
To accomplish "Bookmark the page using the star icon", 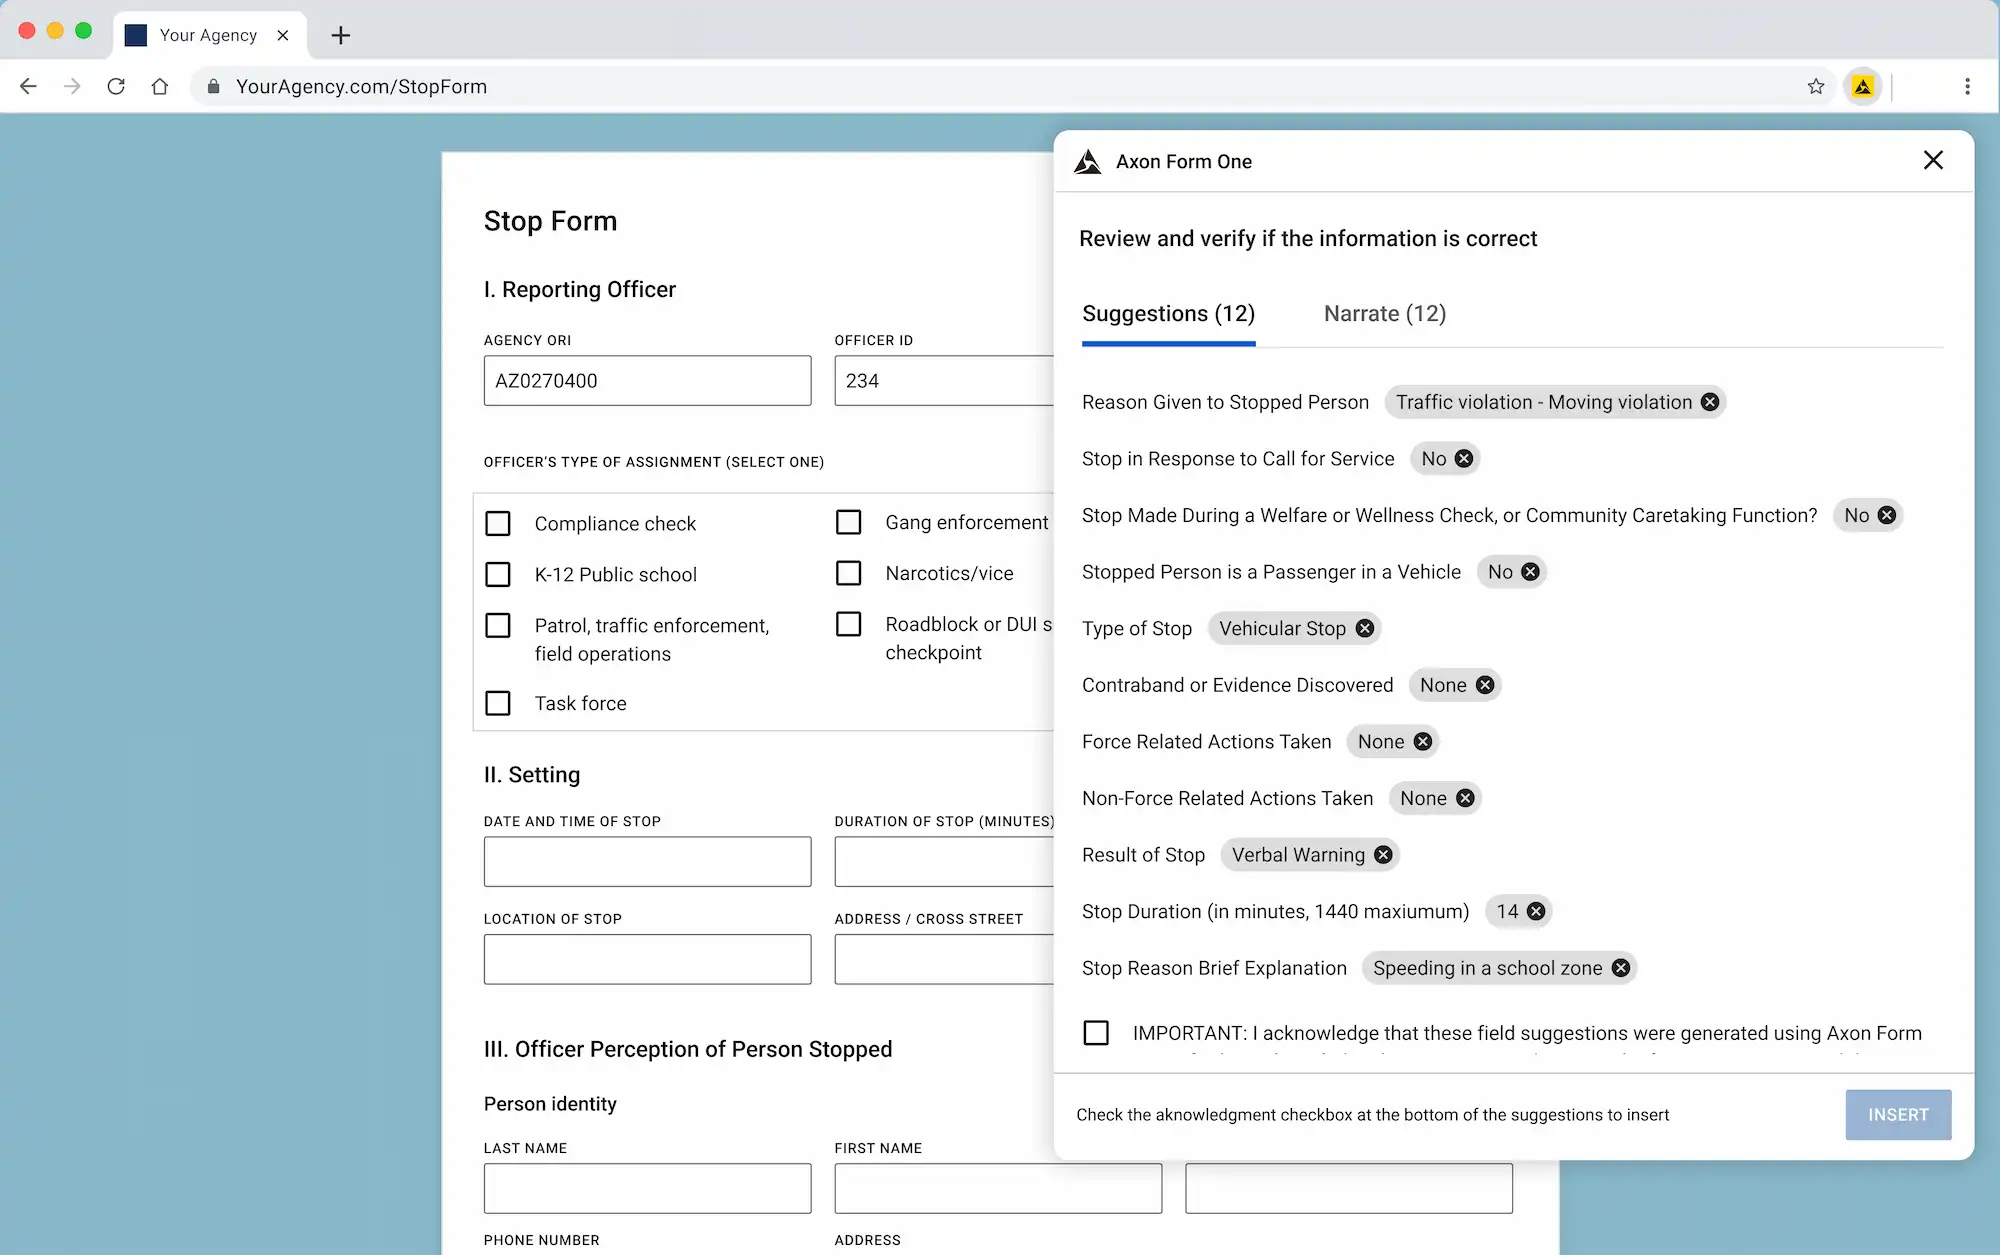I will pyautogui.click(x=1816, y=86).
